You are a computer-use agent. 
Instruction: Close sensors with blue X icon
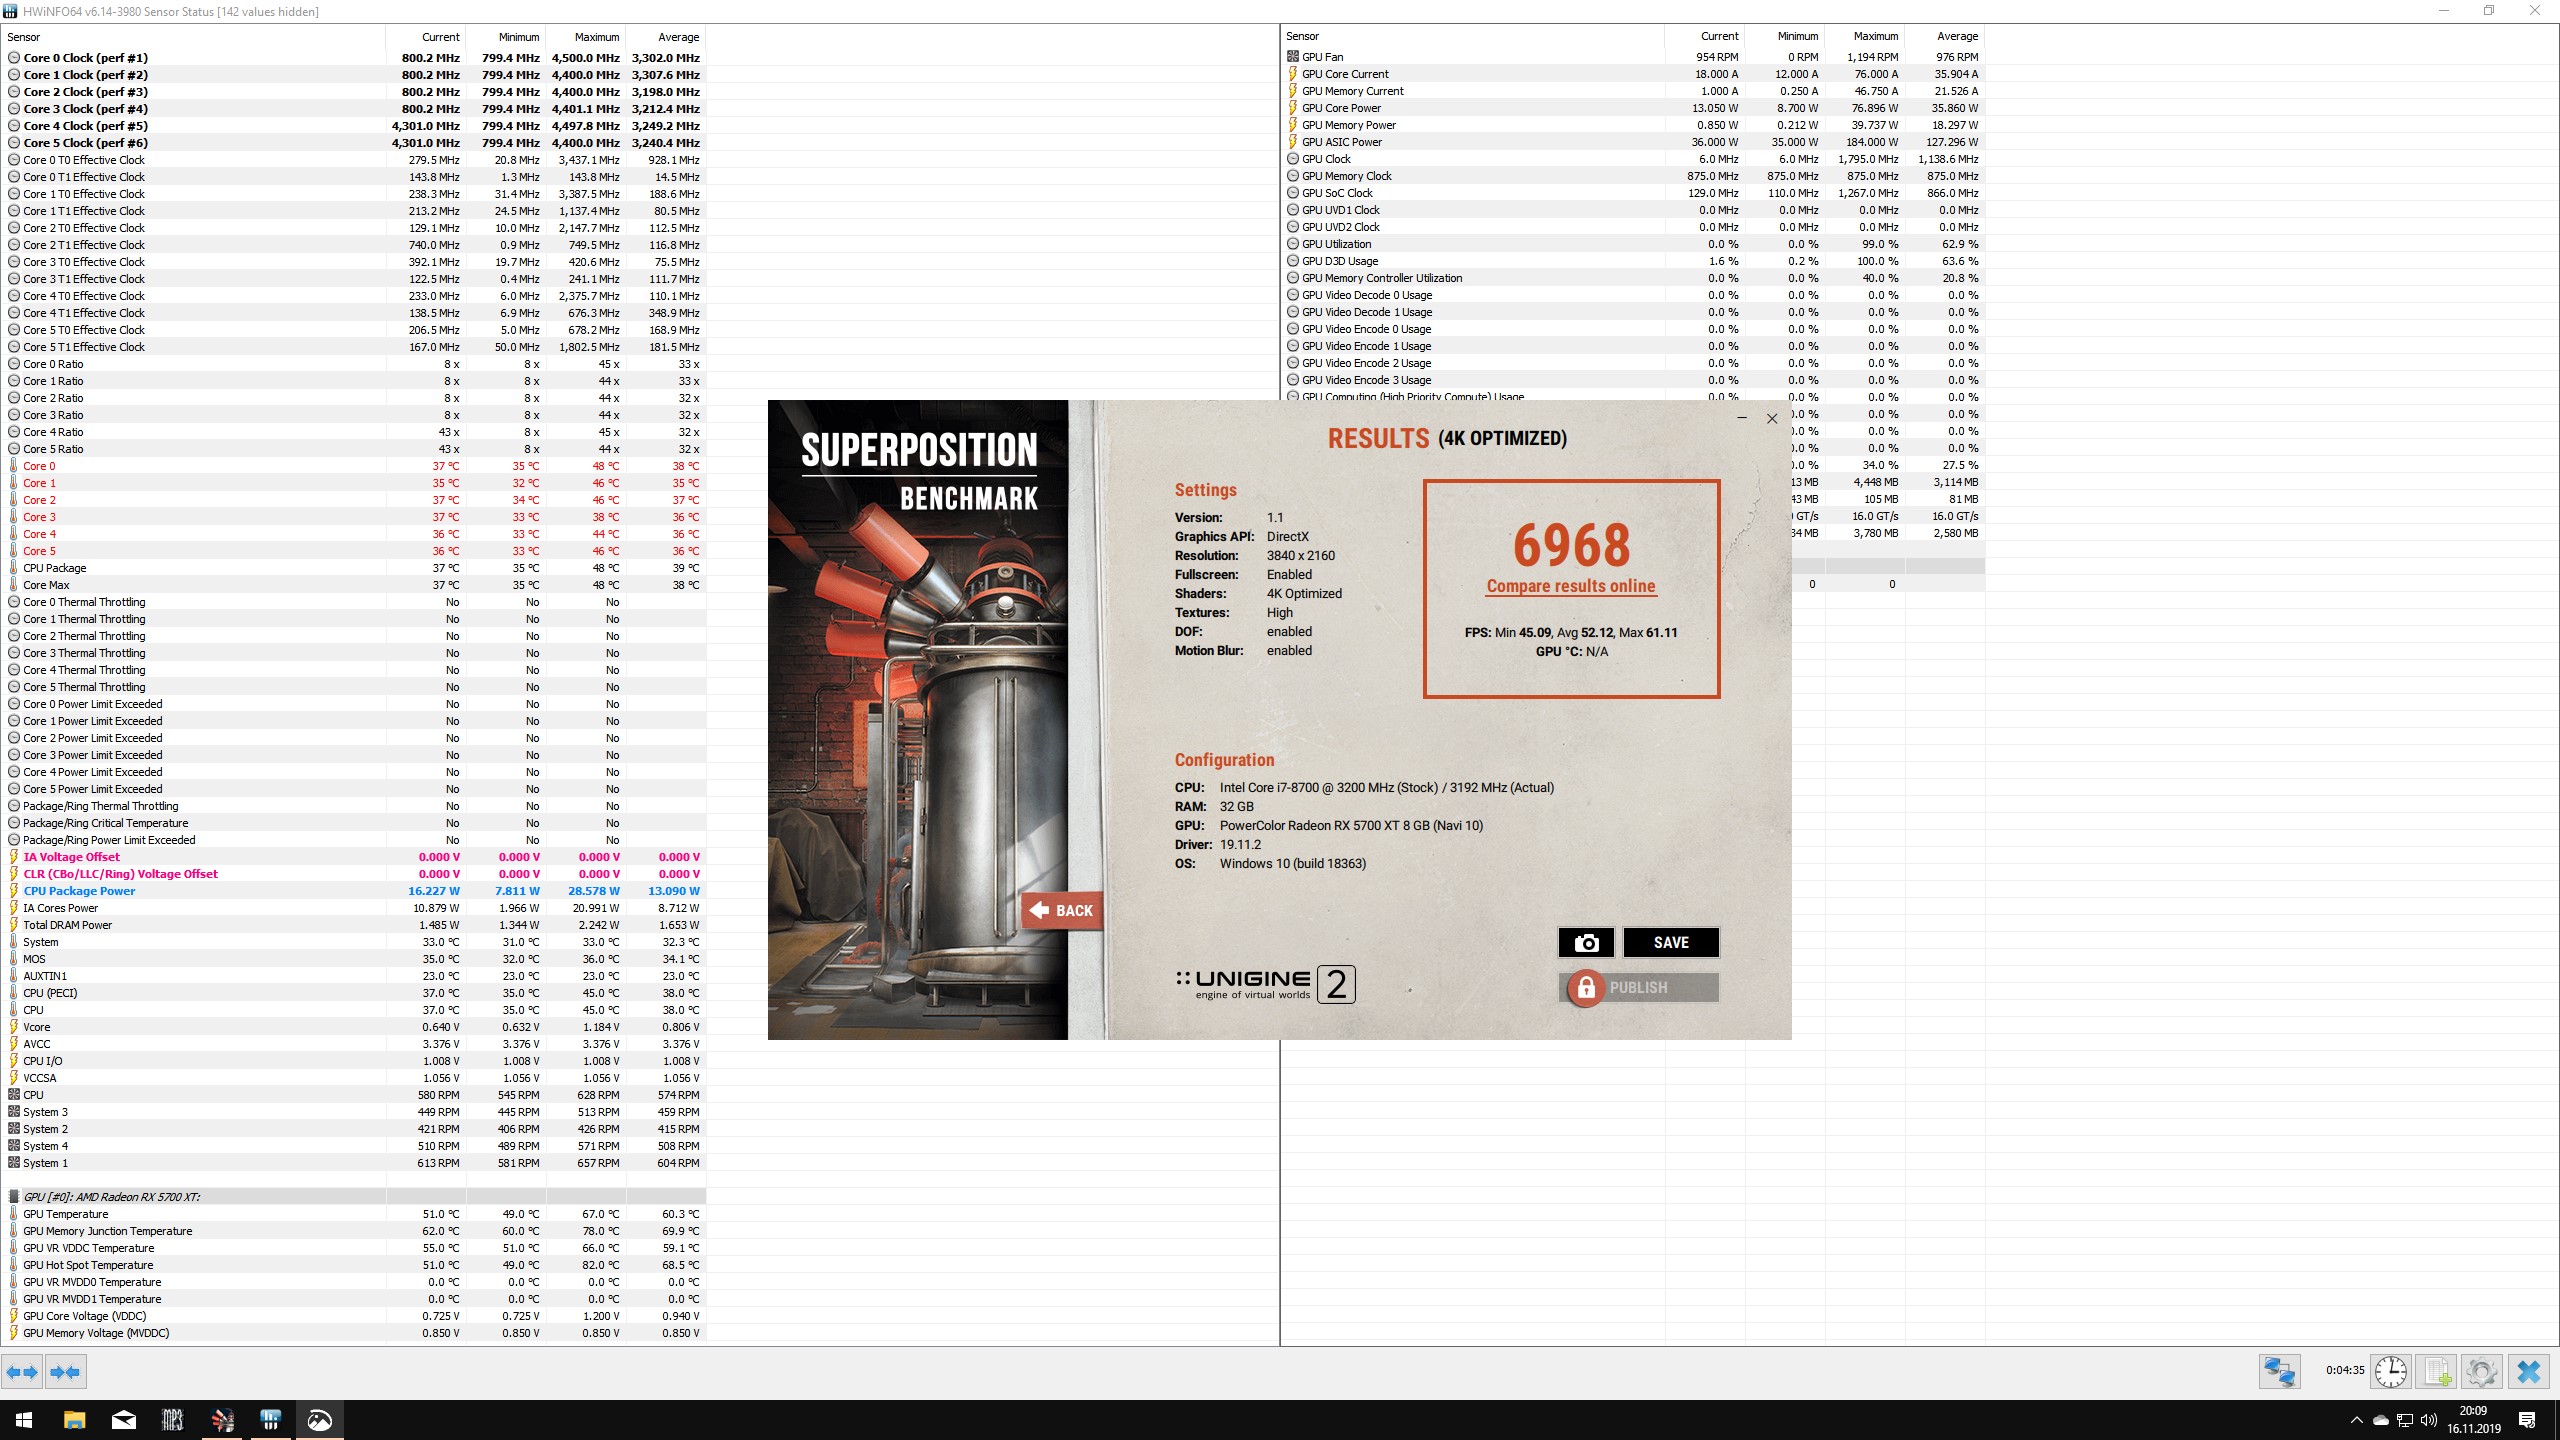click(x=2529, y=1371)
